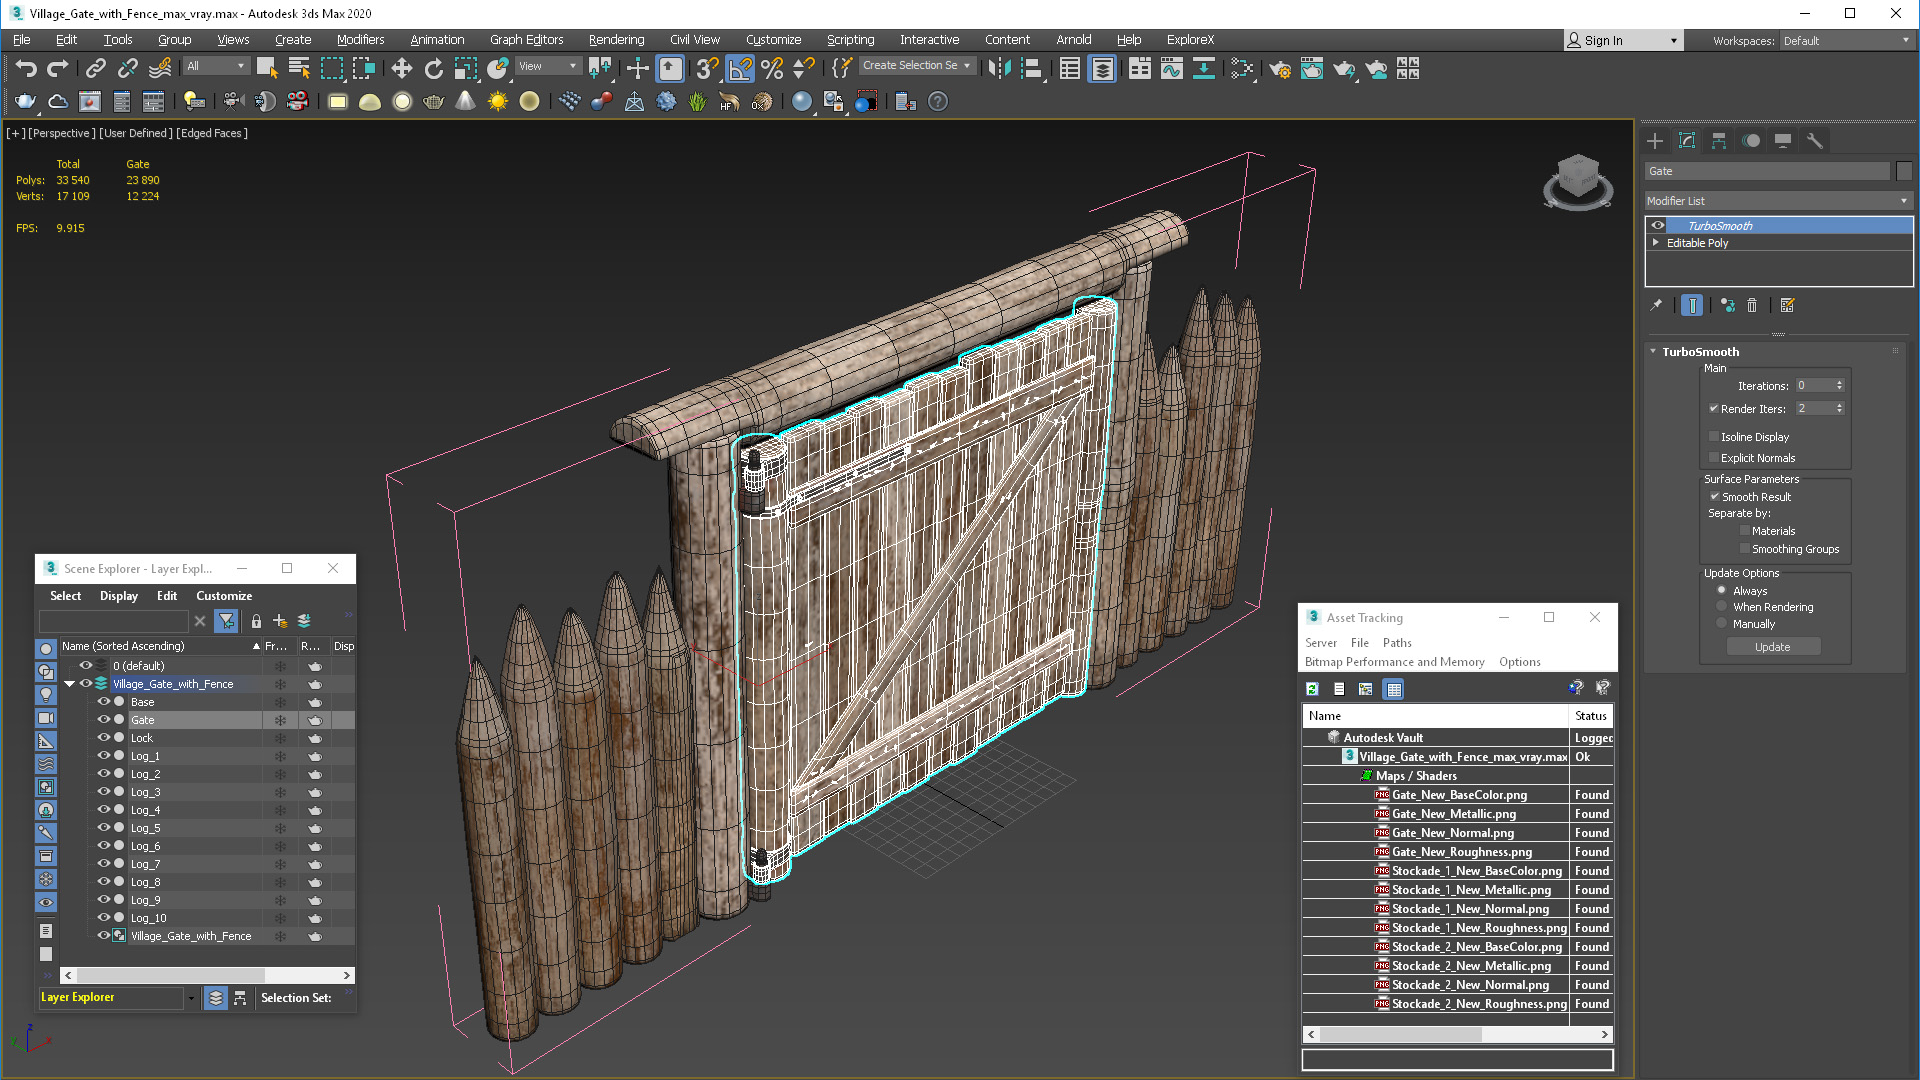This screenshot has width=1920, height=1080.
Task: Open the Graph Editors menu
Action: 526,40
